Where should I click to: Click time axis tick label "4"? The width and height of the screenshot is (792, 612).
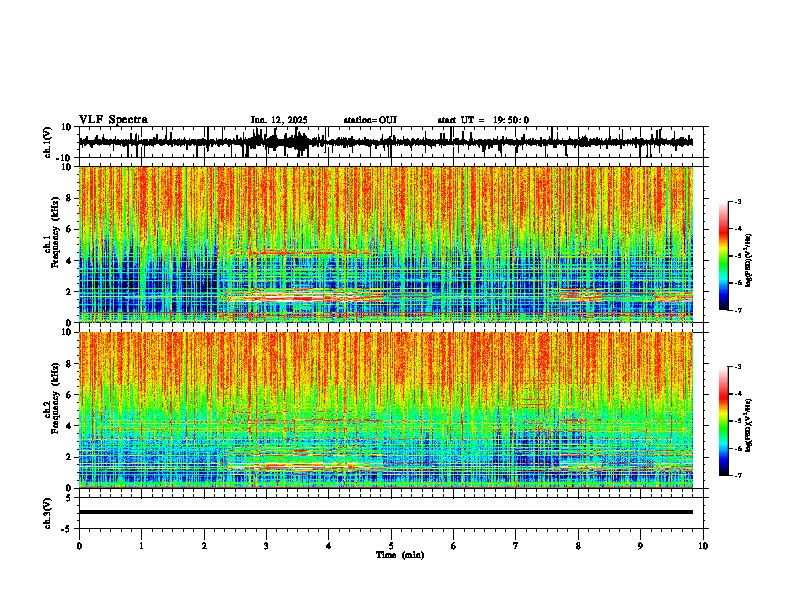pos(329,546)
